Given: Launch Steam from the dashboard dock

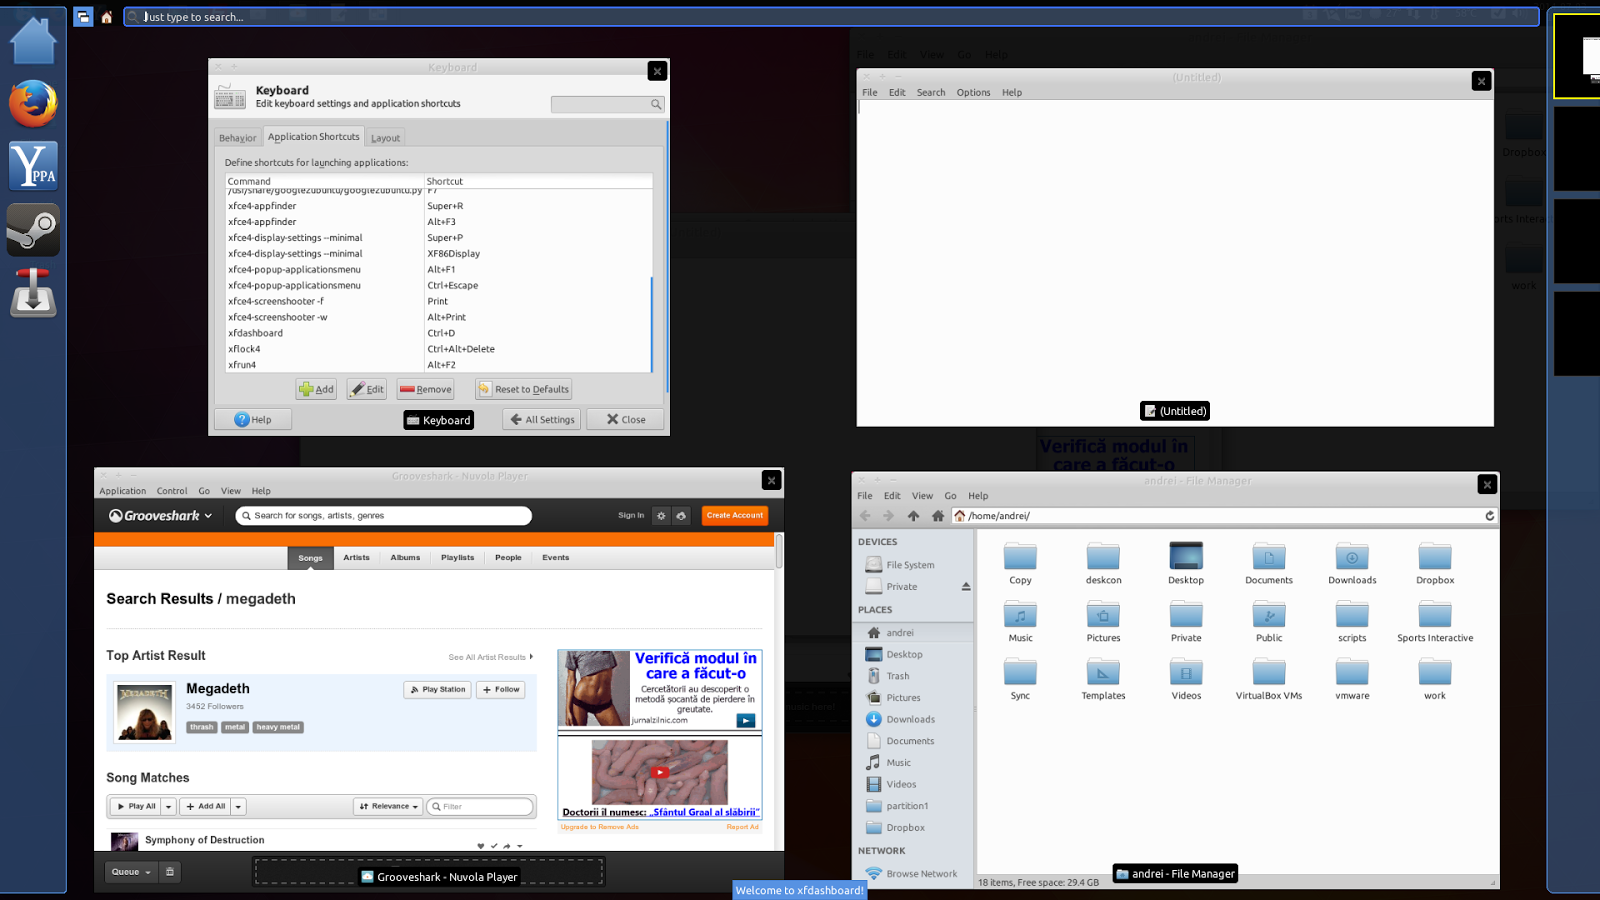Looking at the screenshot, I should (x=33, y=229).
